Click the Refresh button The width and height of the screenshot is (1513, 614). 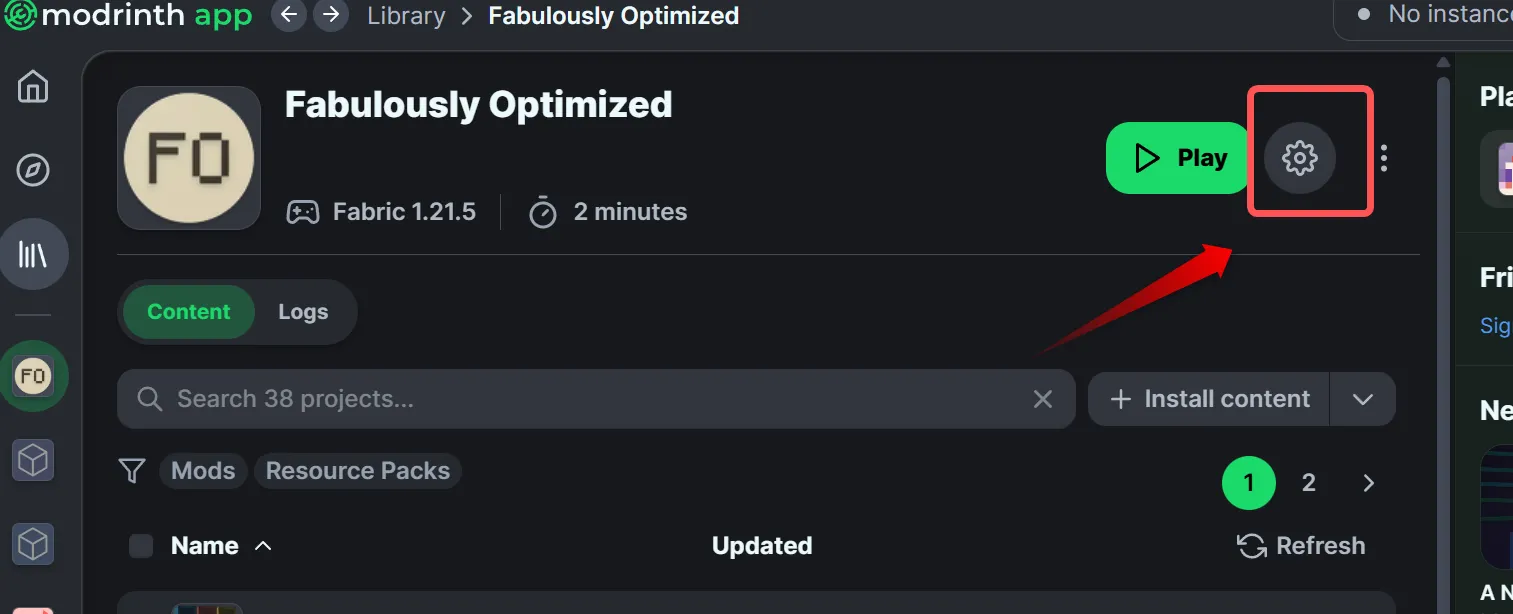click(x=1301, y=546)
